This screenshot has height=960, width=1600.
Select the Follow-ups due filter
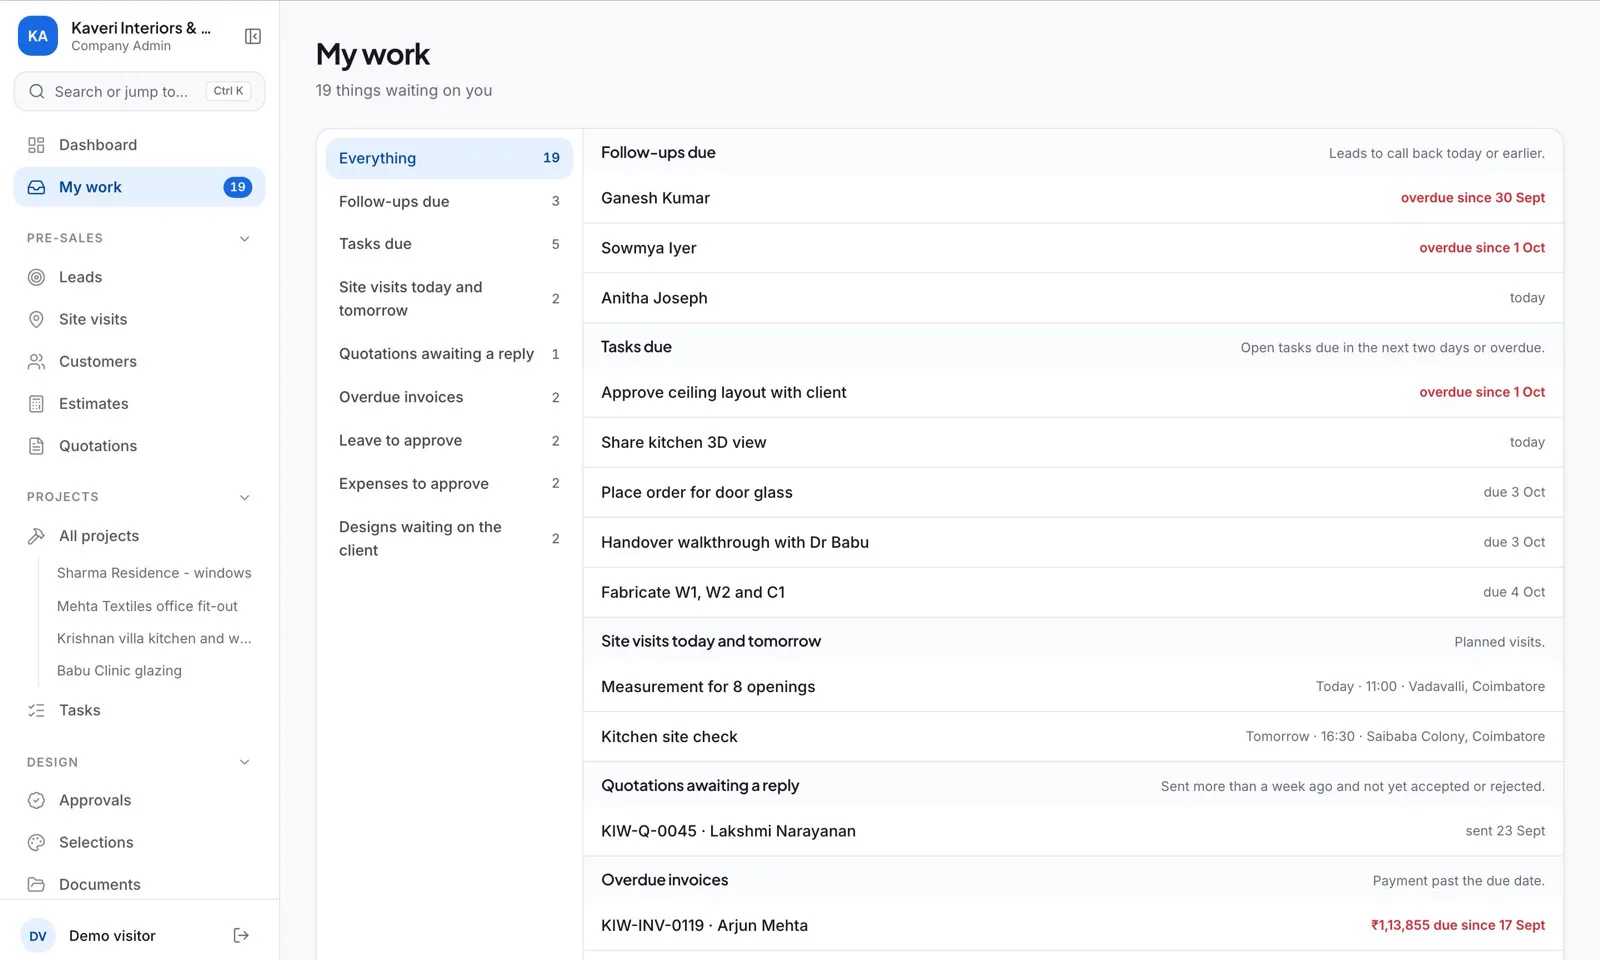point(449,201)
